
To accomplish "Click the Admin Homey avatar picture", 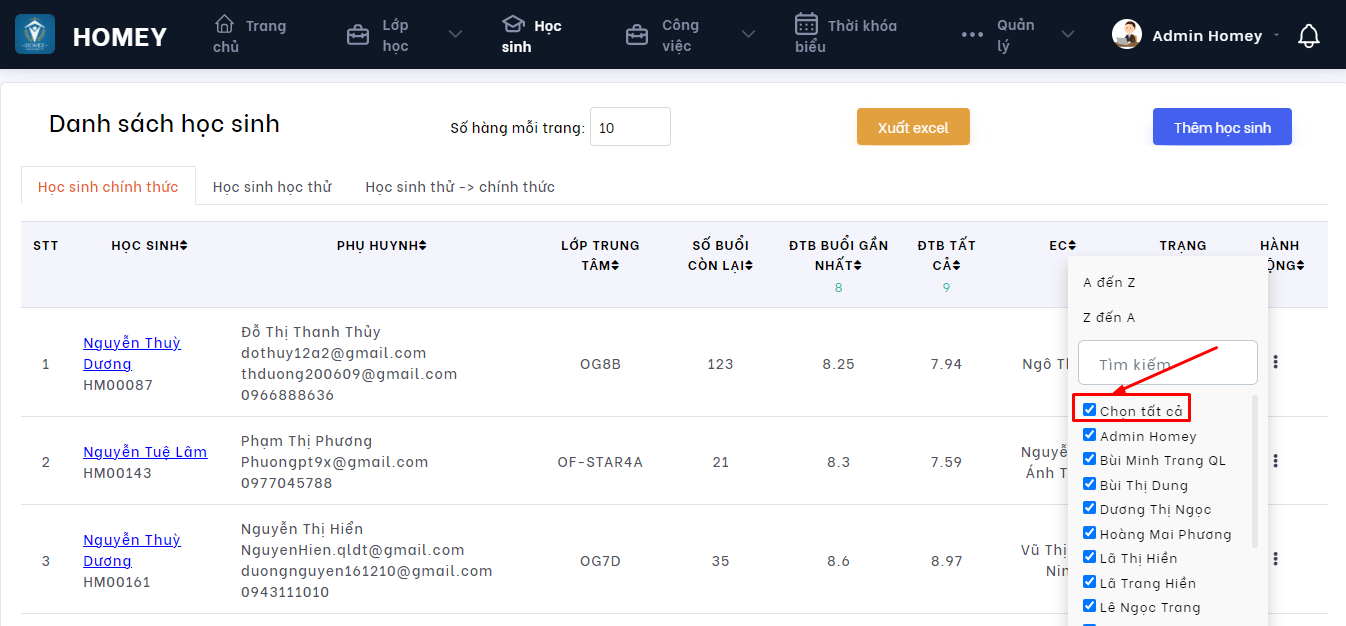I will (1127, 35).
